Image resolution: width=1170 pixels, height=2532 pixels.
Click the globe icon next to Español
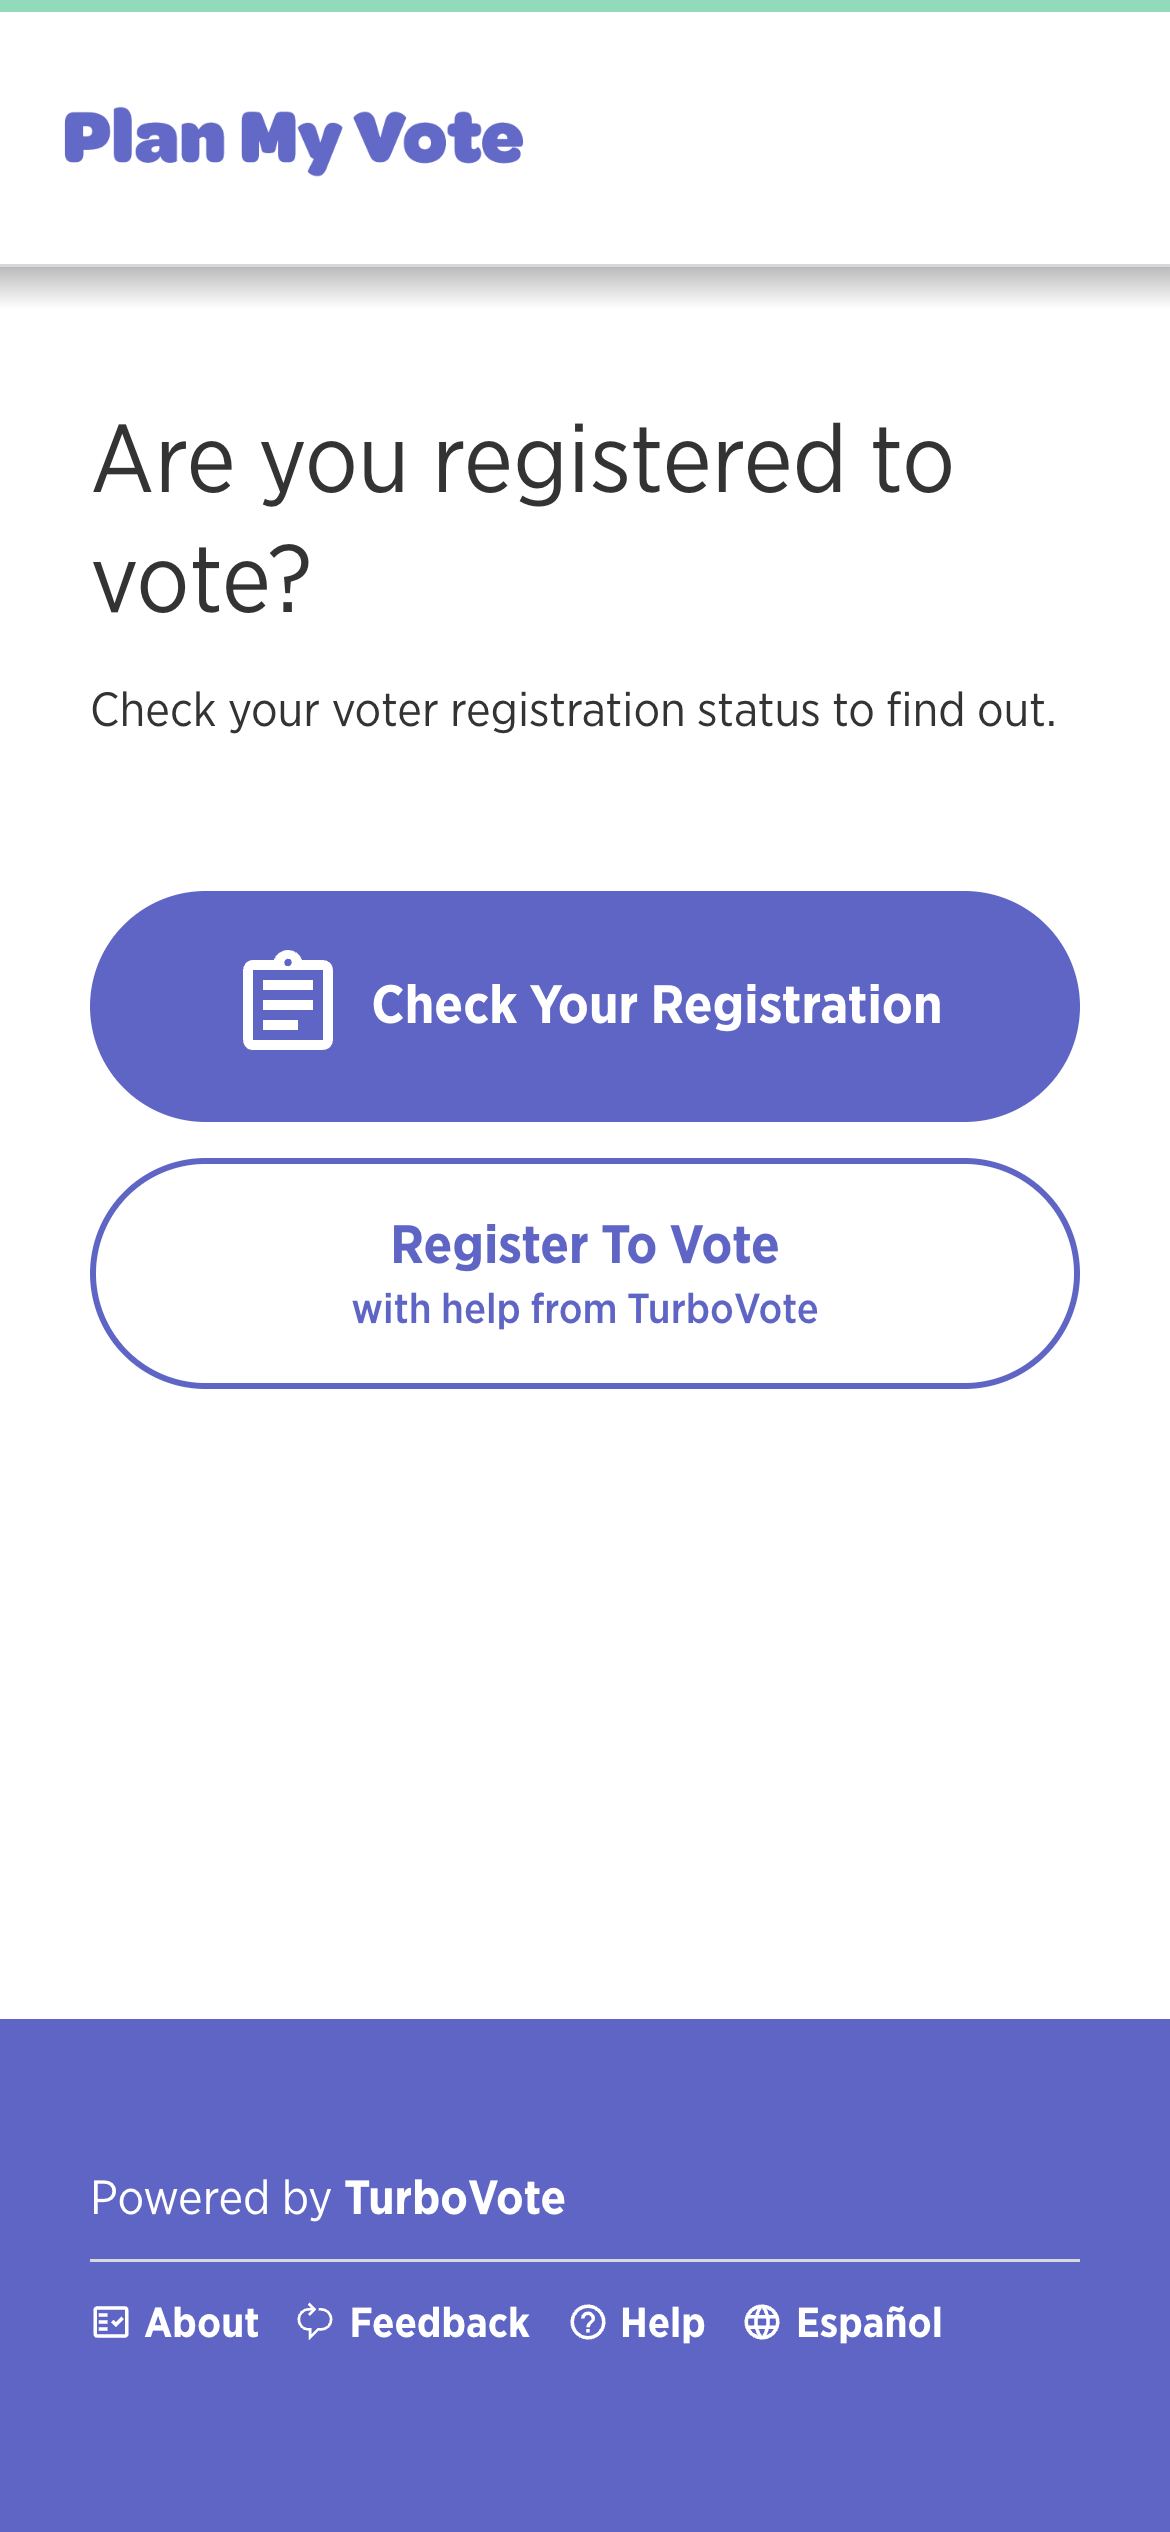point(765,2323)
